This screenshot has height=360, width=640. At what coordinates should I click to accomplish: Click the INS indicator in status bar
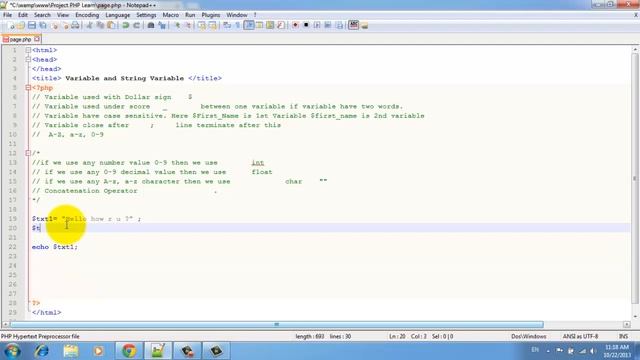pos(623,337)
